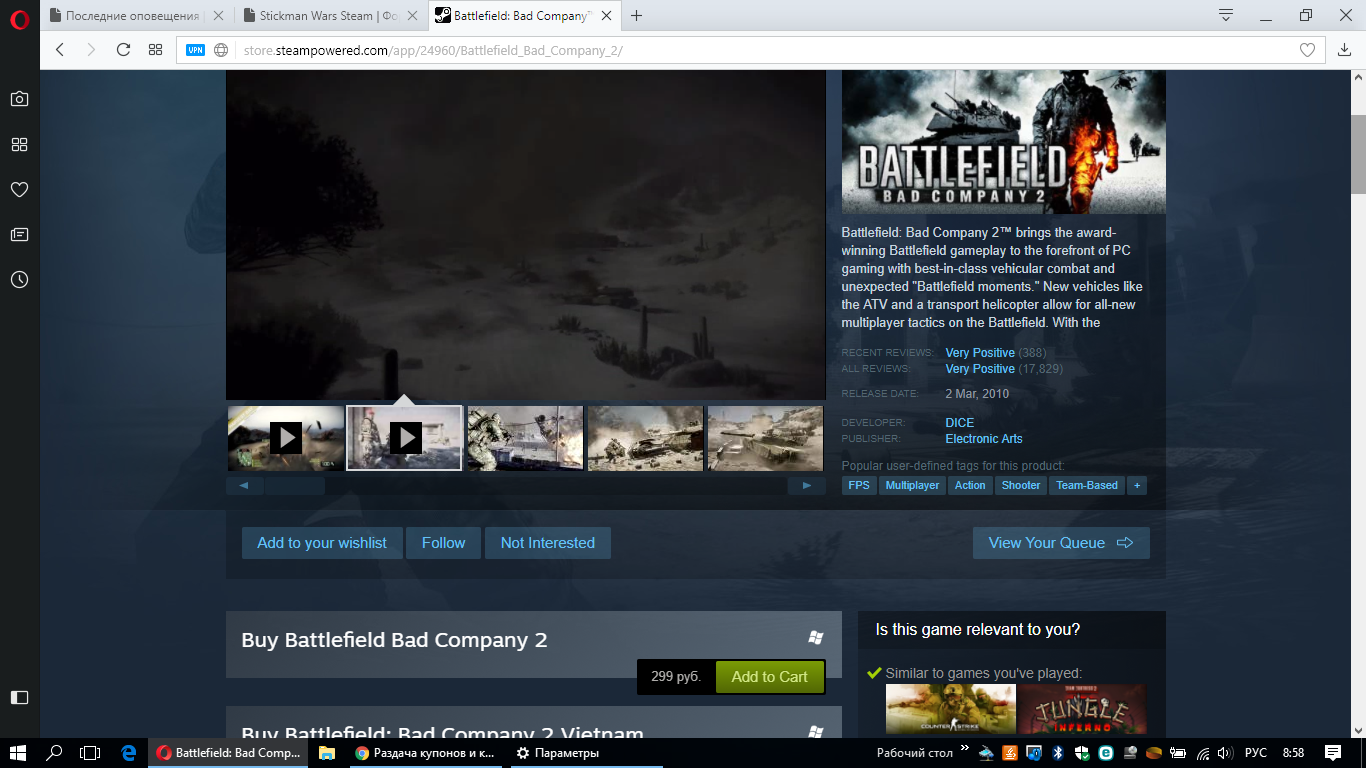Click the thumbnail strip scroll handle

295,486
